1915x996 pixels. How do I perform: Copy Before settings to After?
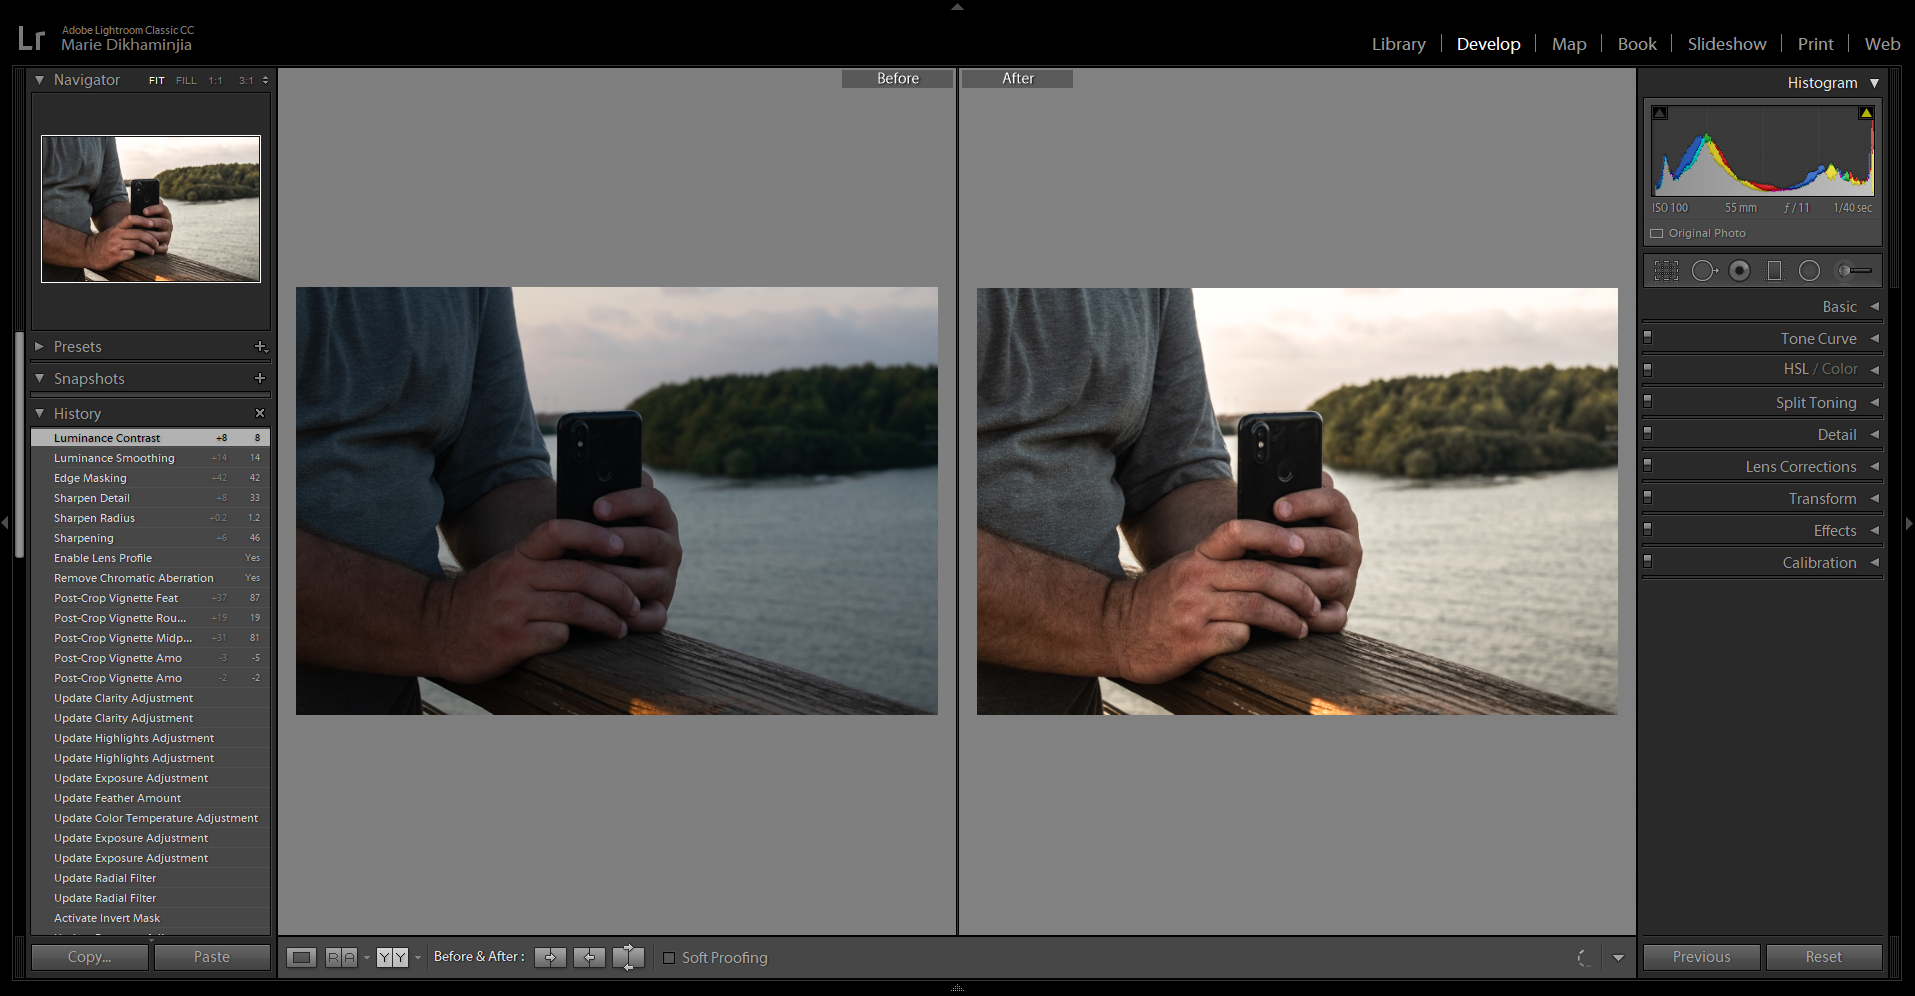click(x=550, y=958)
